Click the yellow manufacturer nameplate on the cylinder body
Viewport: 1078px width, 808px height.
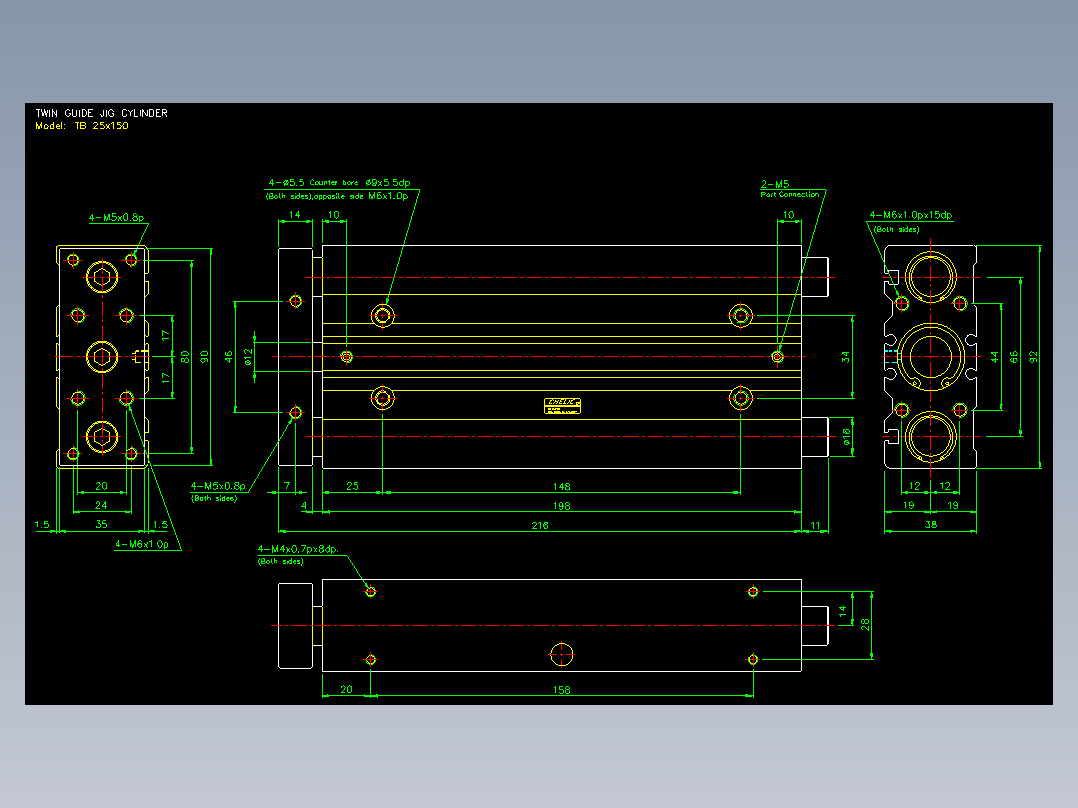(562, 406)
